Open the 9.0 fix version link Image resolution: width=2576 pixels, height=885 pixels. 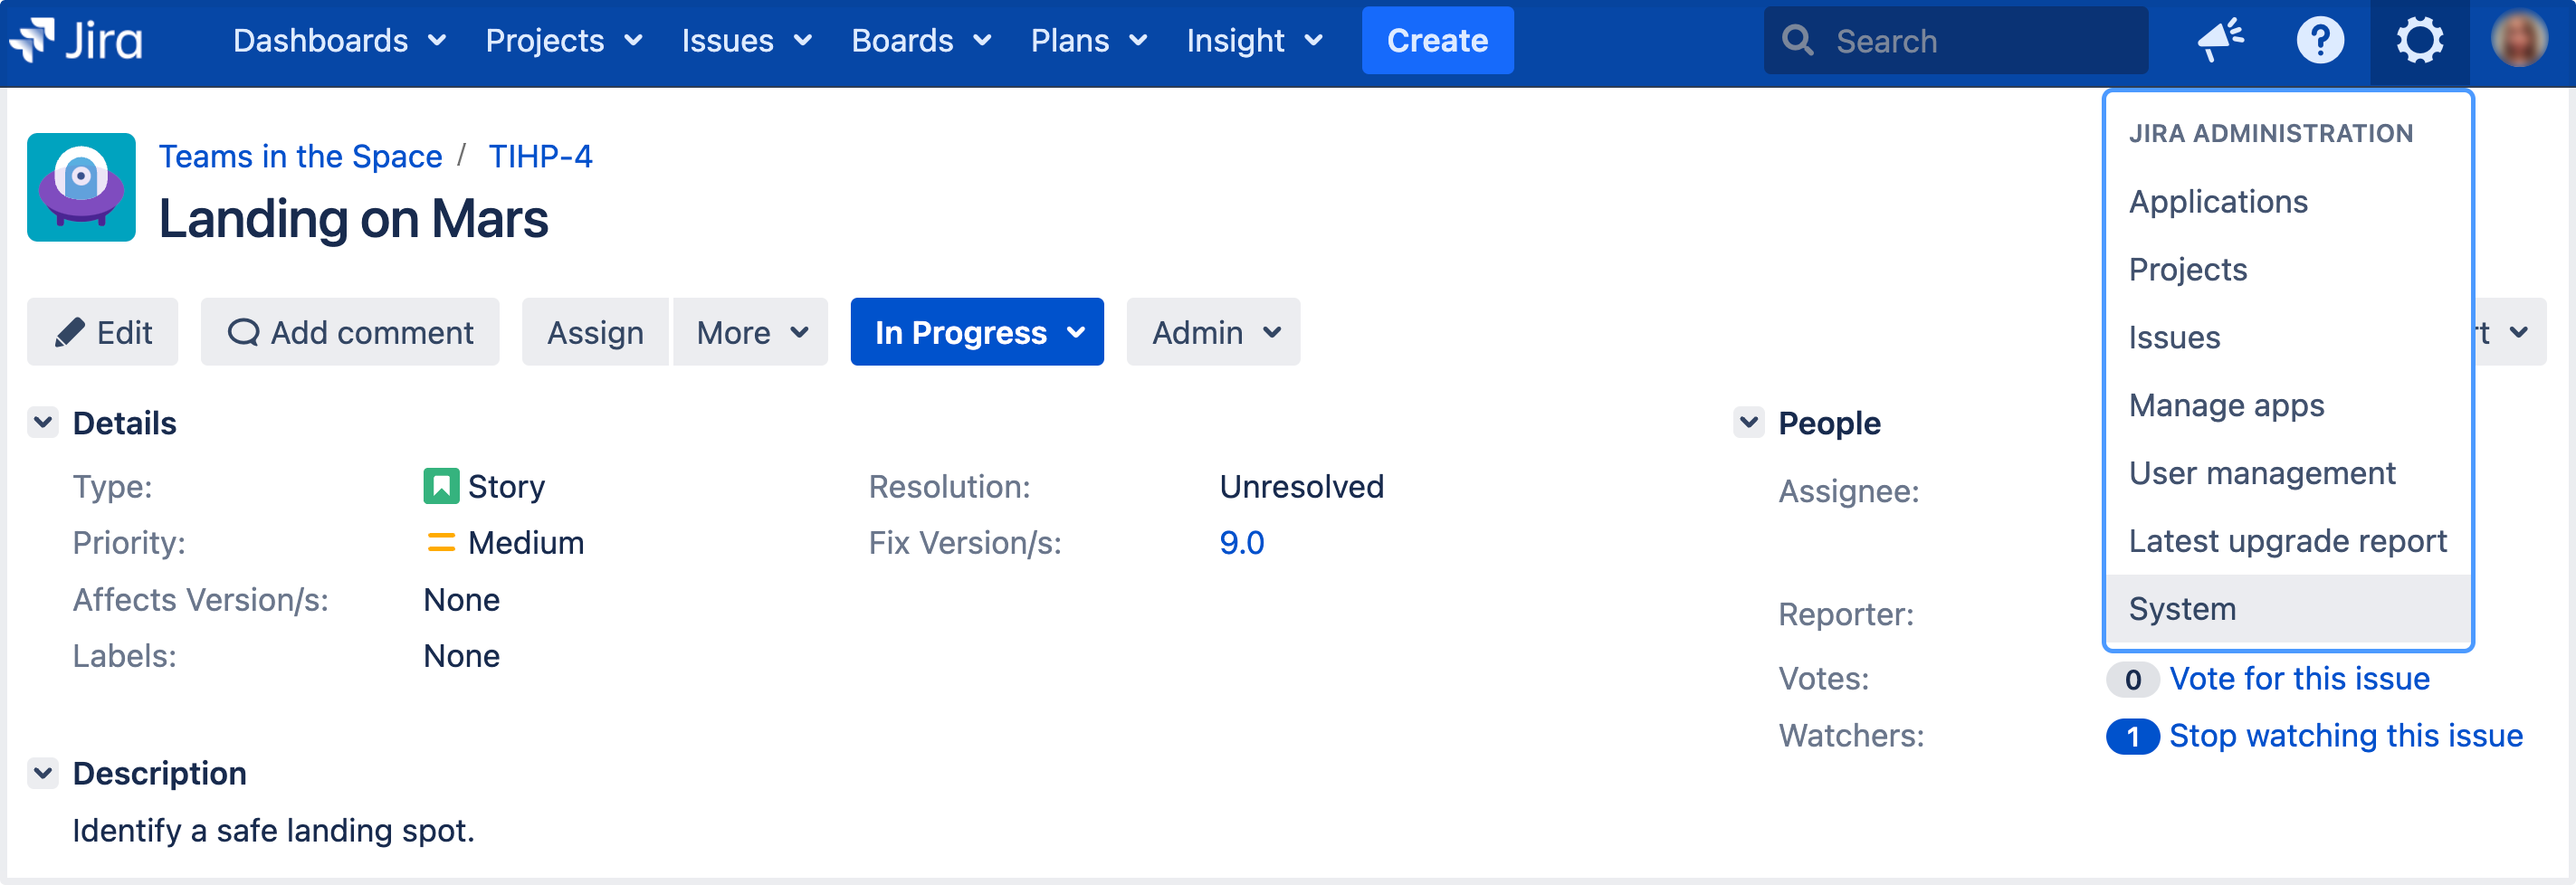coord(1241,543)
